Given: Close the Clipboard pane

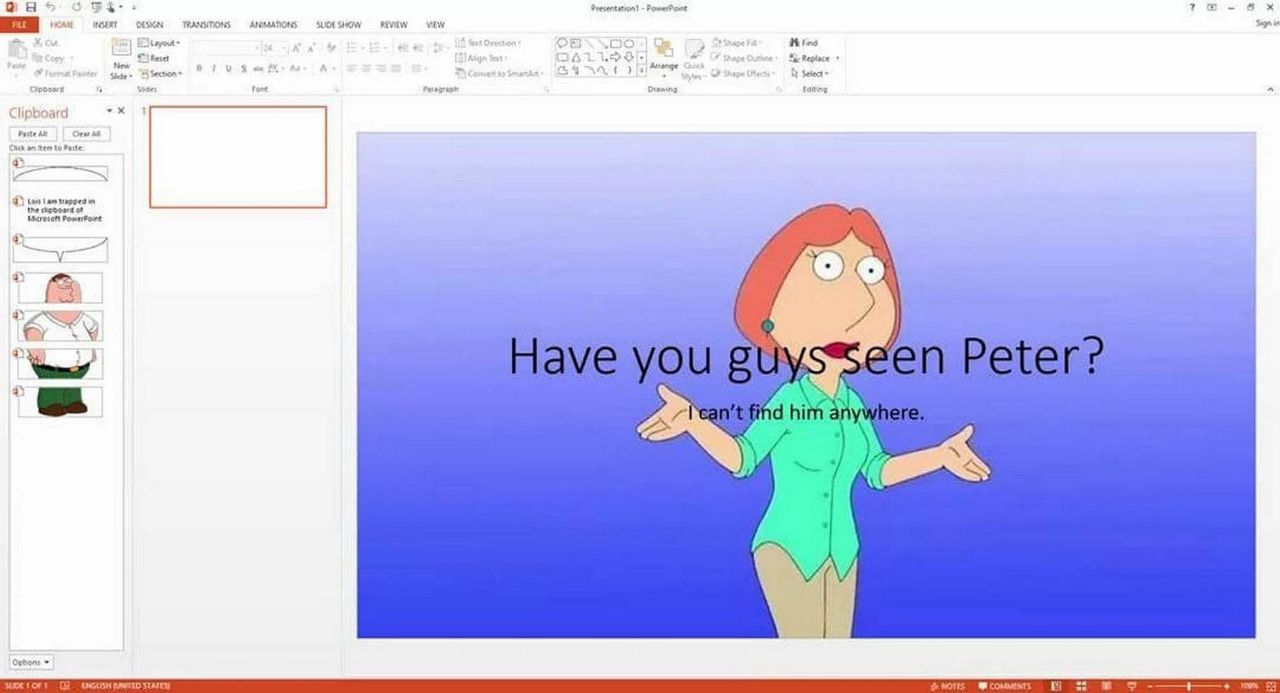Looking at the screenshot, I should click(x=121, y=111).
